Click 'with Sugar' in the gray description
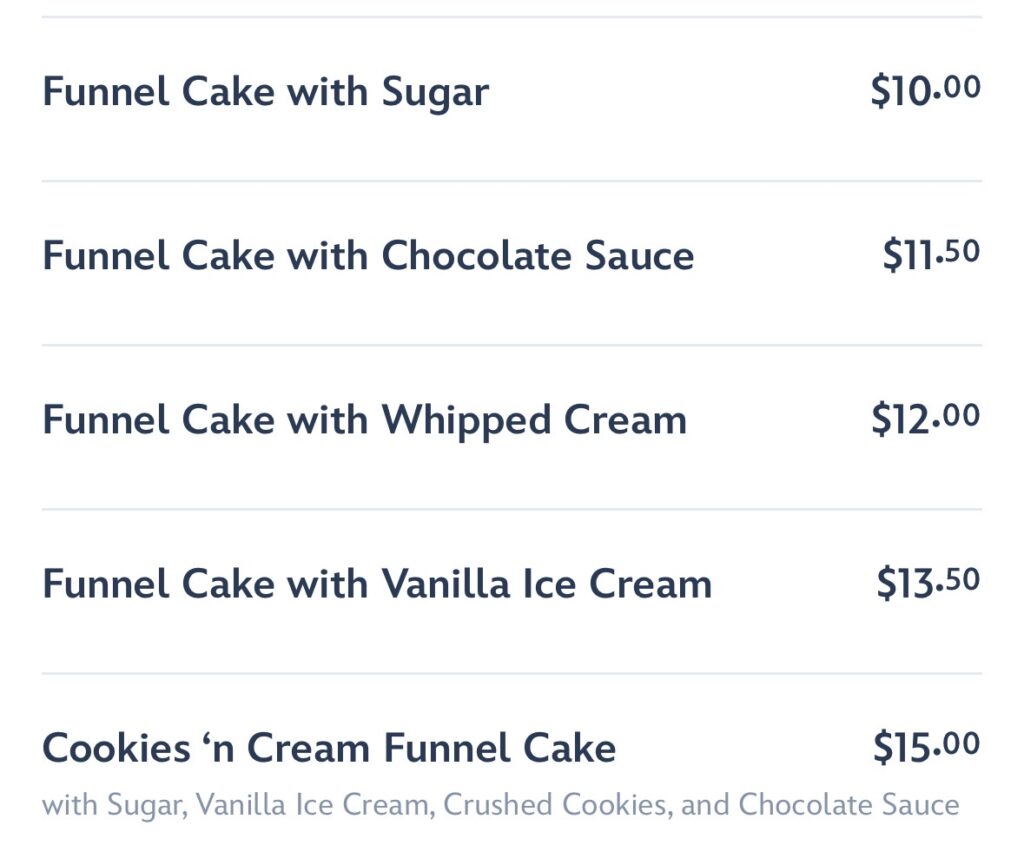The image size is (1024, 852). (x=111, y=805)
